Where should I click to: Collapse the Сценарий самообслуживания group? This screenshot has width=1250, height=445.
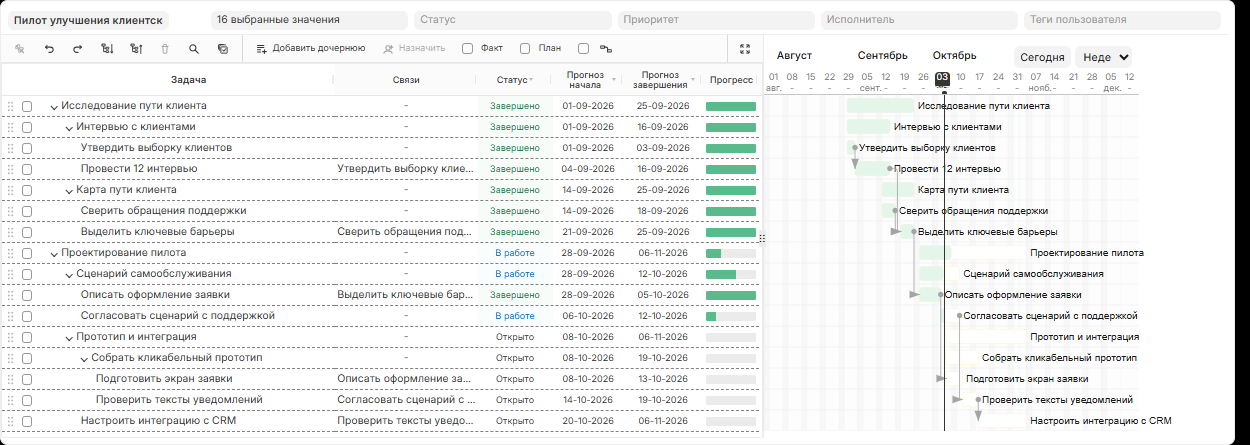69,274
